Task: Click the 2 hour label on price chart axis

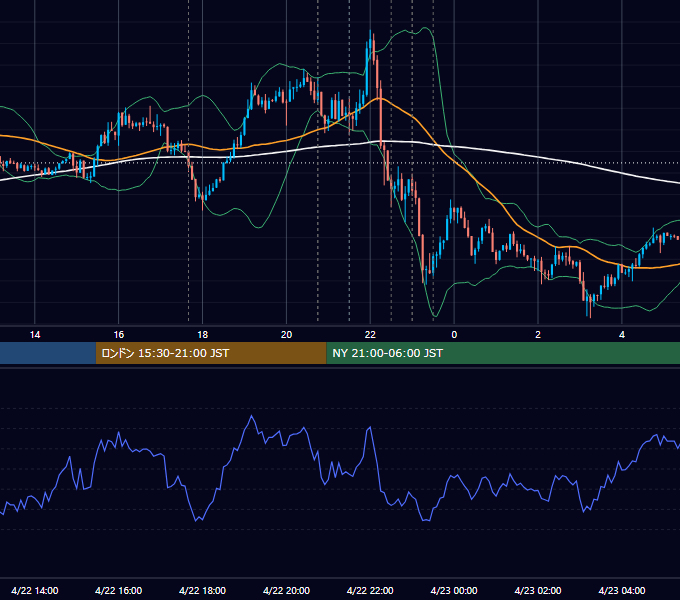Action: 538,335
